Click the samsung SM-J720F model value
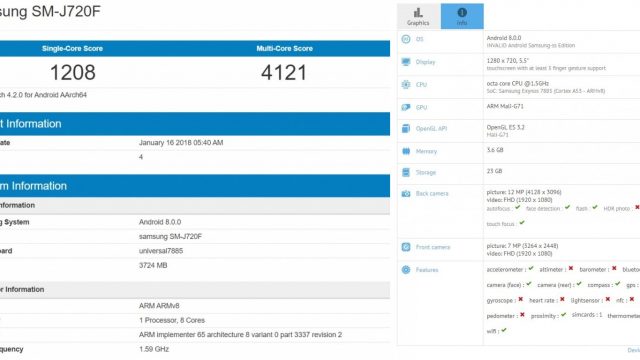This screenshot has height=360, width=640. coord(170,236)
